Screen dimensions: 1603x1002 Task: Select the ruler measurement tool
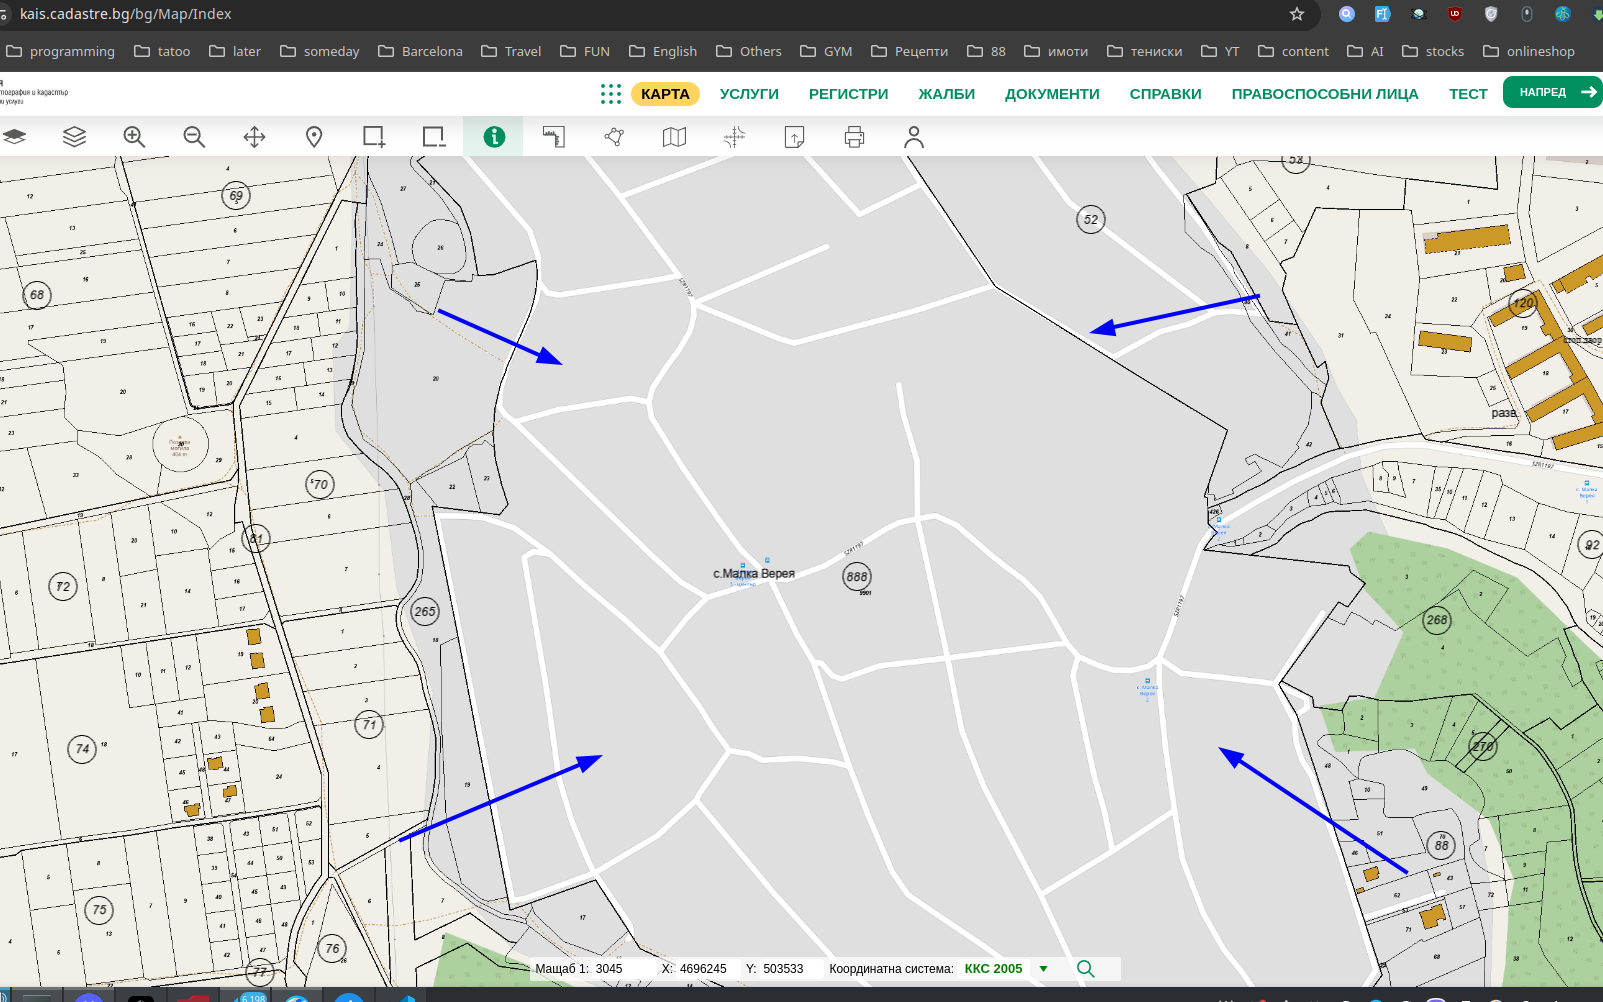click(x=554, y=137)
